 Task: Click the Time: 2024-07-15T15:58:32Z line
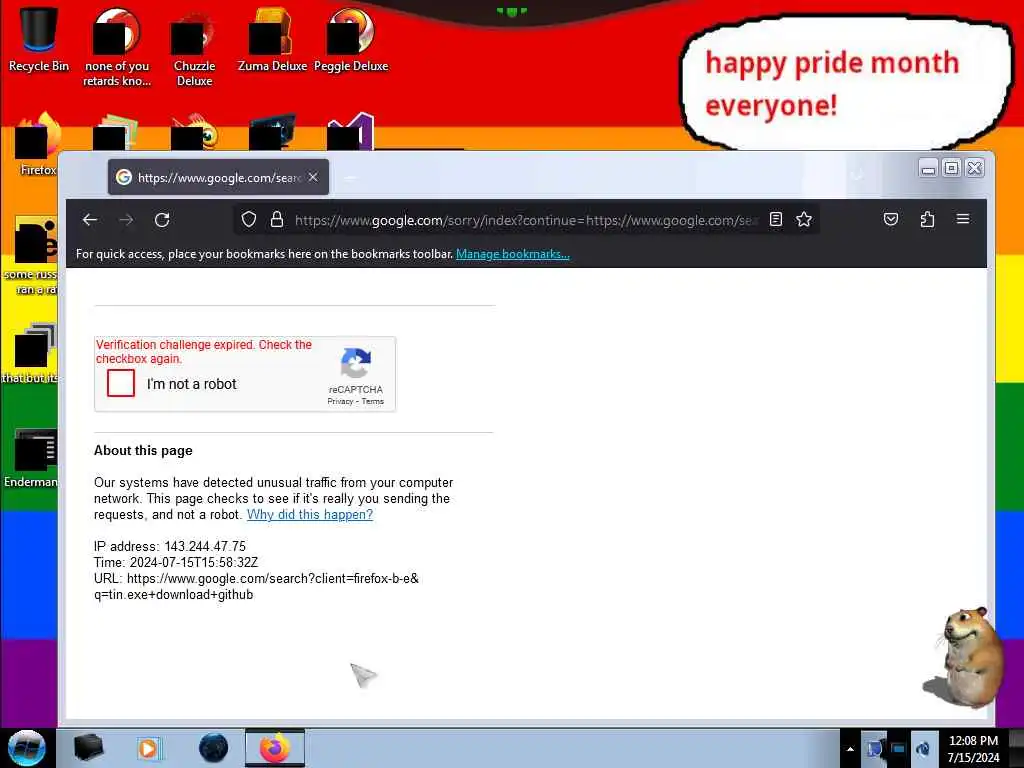click(176, 562)
